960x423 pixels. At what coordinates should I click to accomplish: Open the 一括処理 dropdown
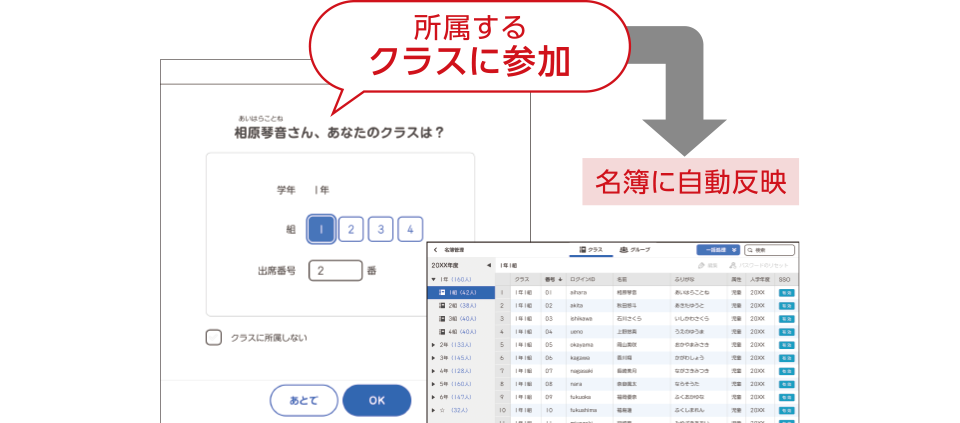pos(717,250)
